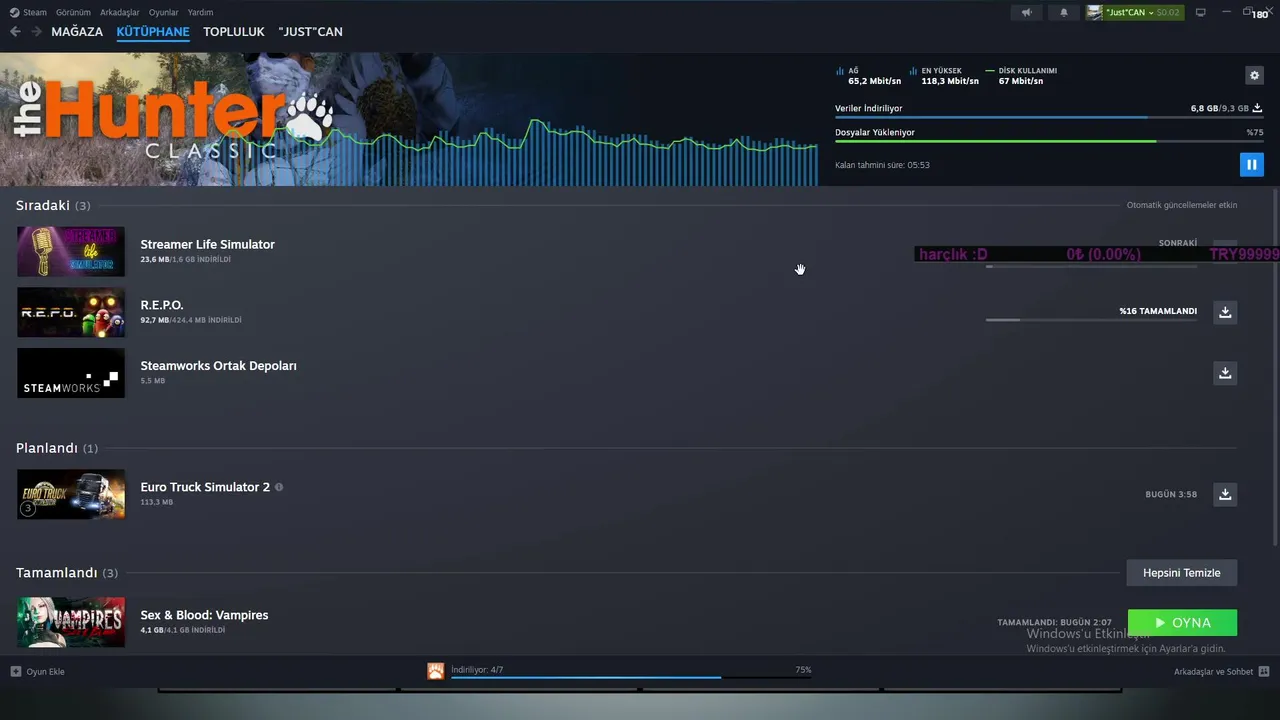Screen dimensions: 1280x720
Task: Open the Yardım menu
Action: [200, 12]
